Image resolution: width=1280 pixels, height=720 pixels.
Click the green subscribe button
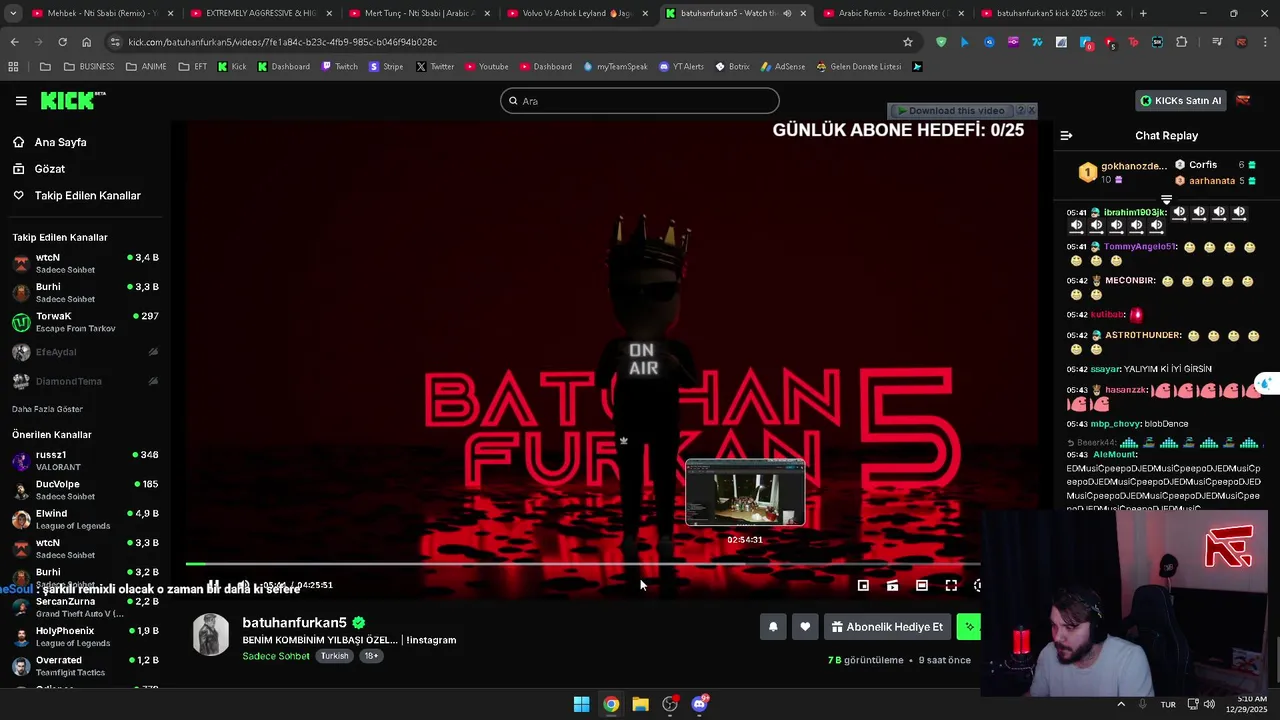(x=968, y=627)
